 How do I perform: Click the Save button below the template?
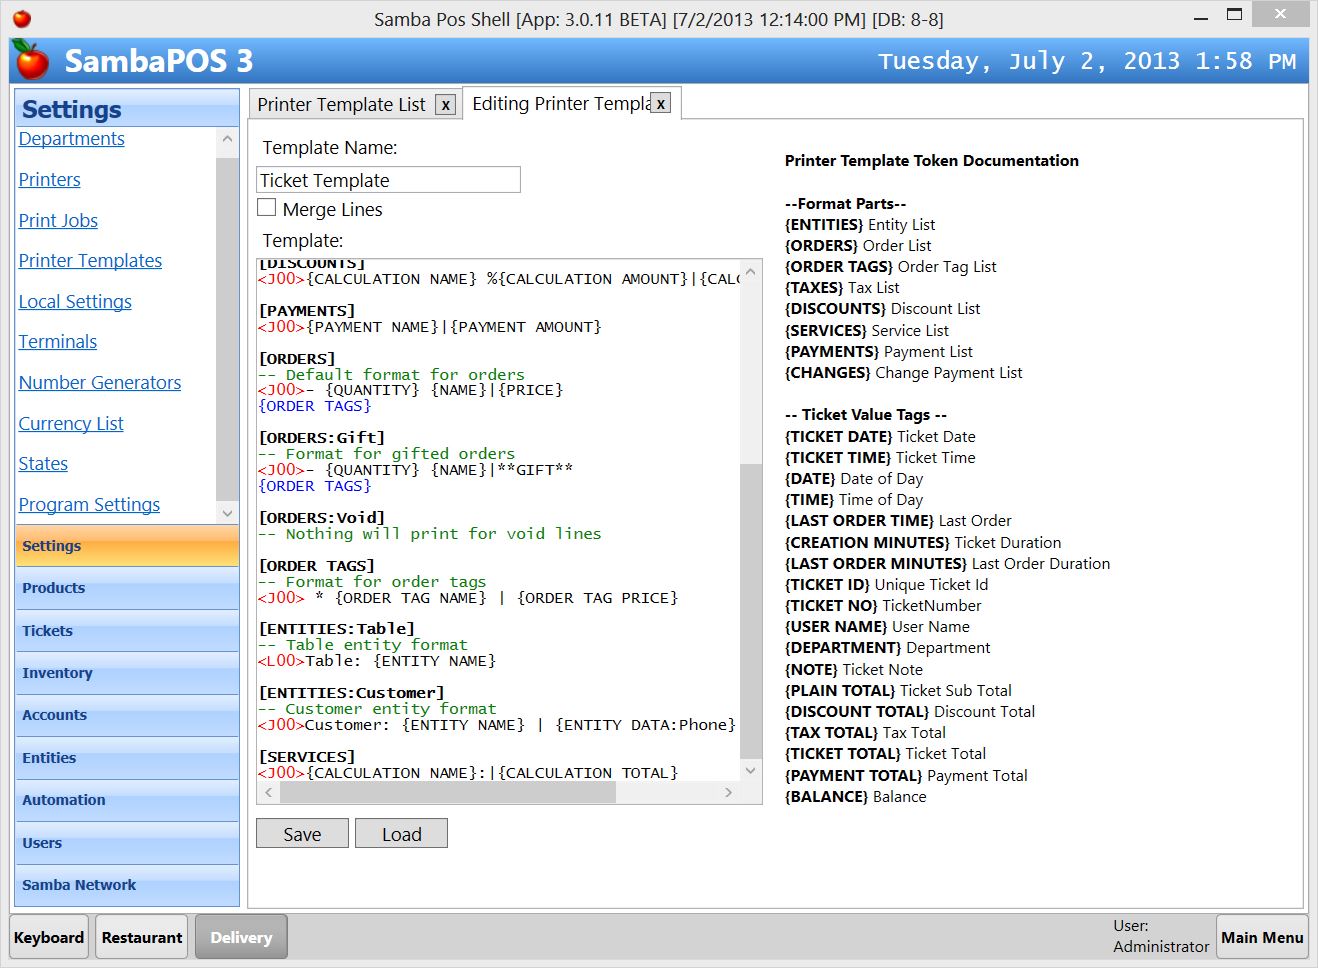click(302, 833)
